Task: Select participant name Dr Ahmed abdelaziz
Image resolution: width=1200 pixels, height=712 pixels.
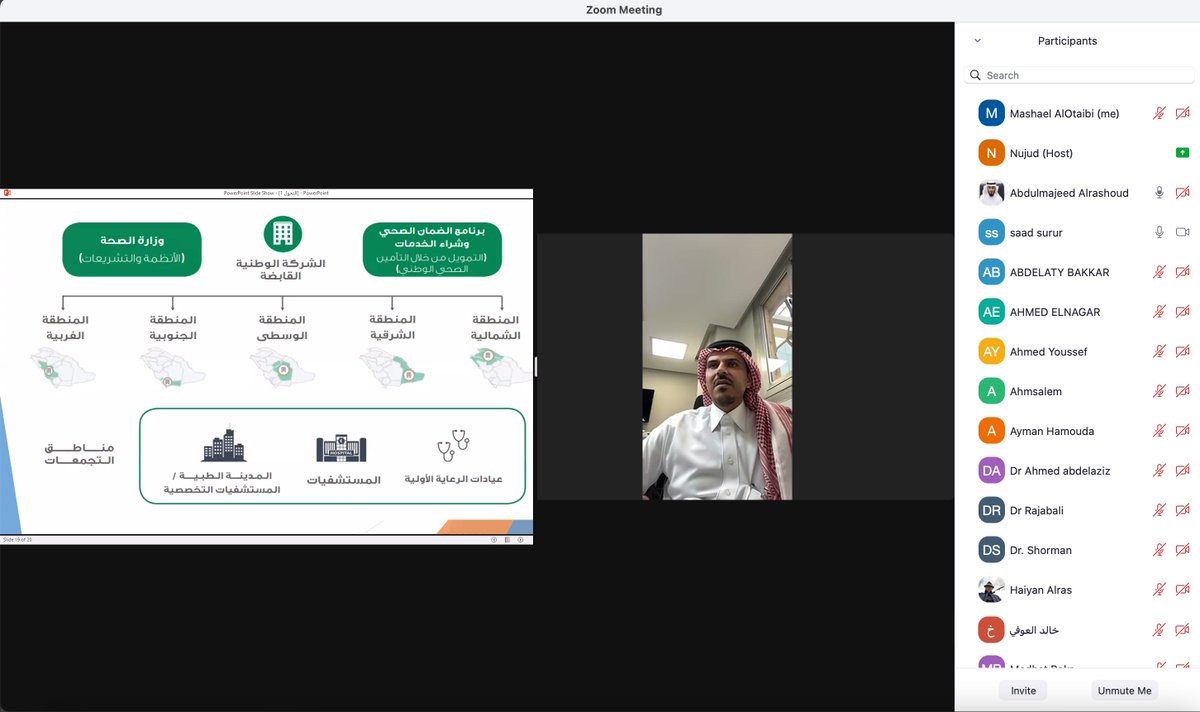Action: coord(1060,471)
